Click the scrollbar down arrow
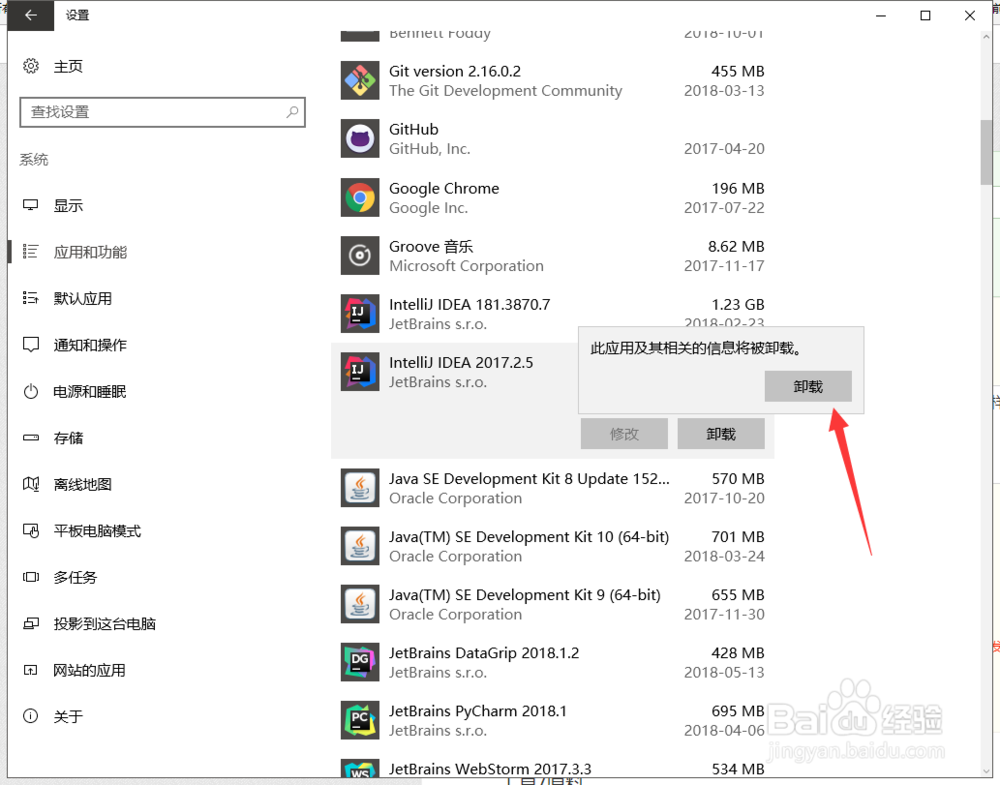Image resolution: width=1000 pixels, height=785 pixels. 986,770
